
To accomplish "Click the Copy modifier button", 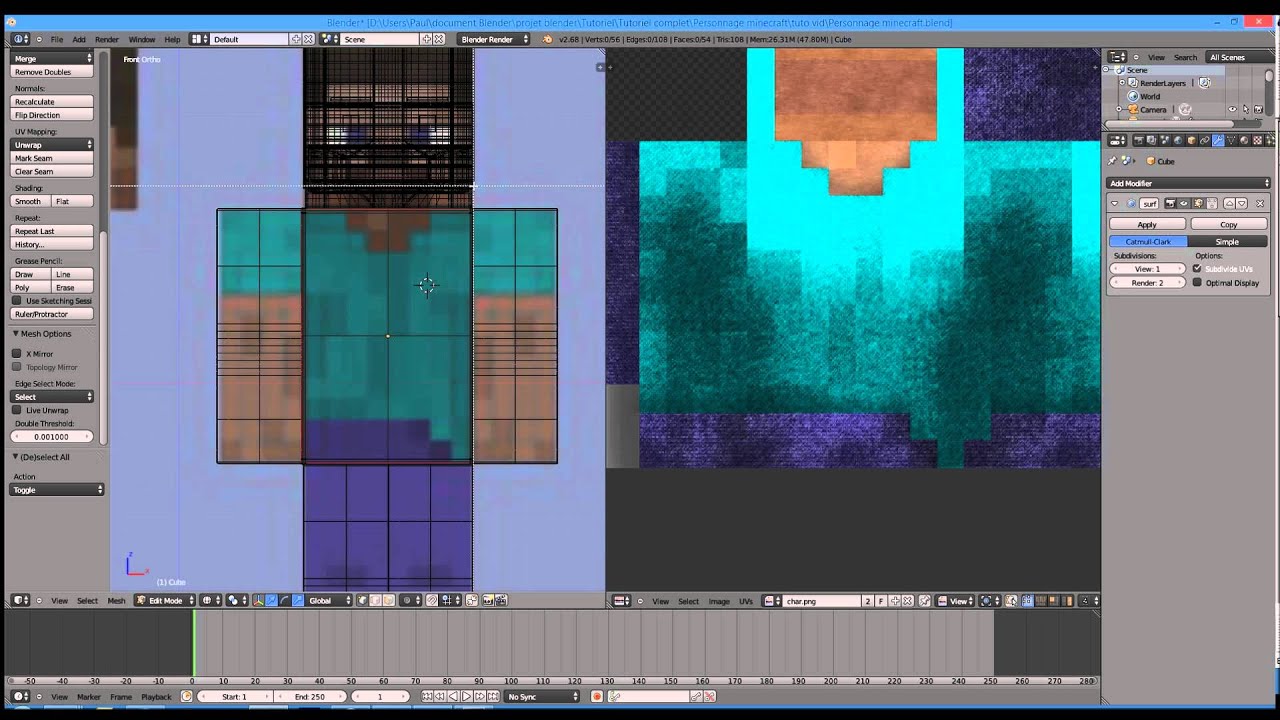I will [x=1229, y=225].
